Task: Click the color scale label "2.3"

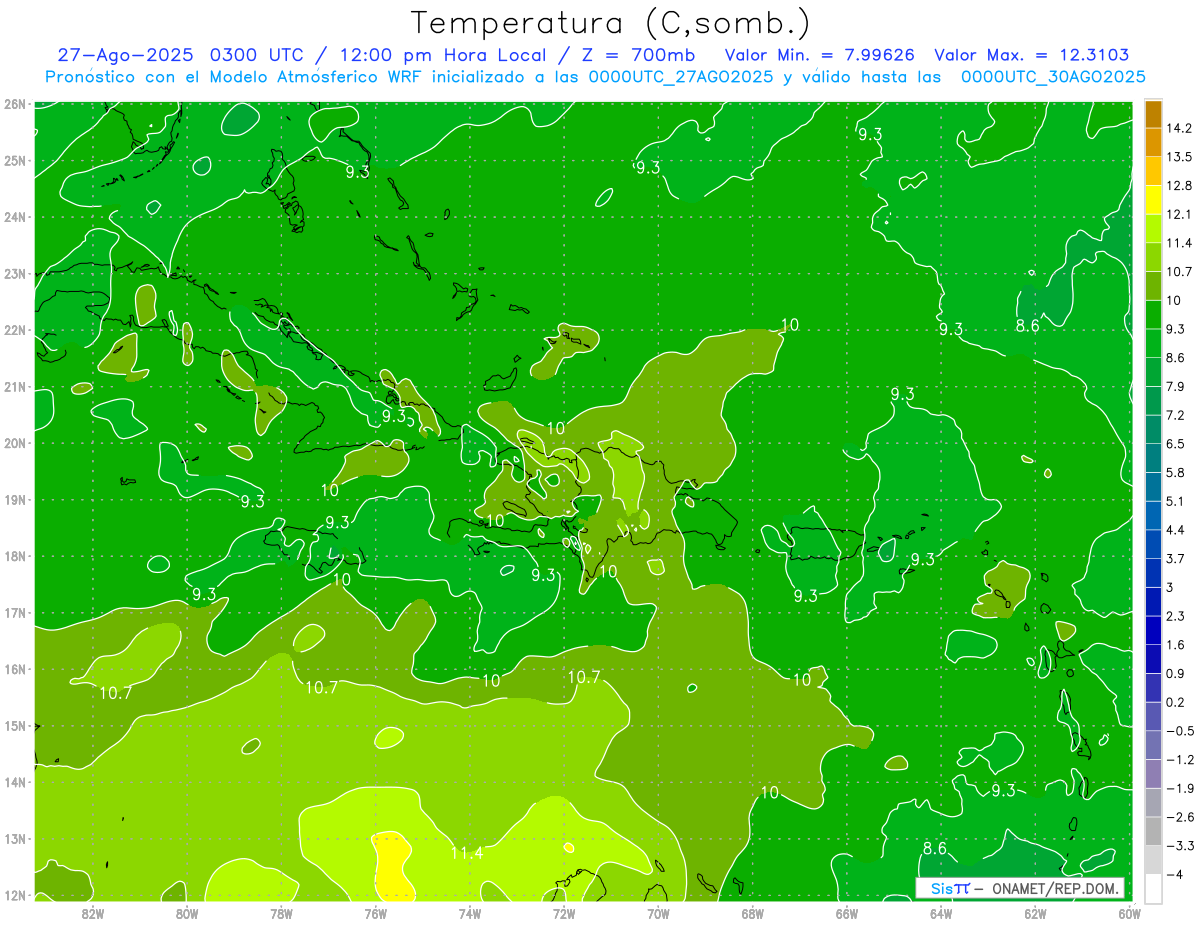Action: coord(1176,616)
